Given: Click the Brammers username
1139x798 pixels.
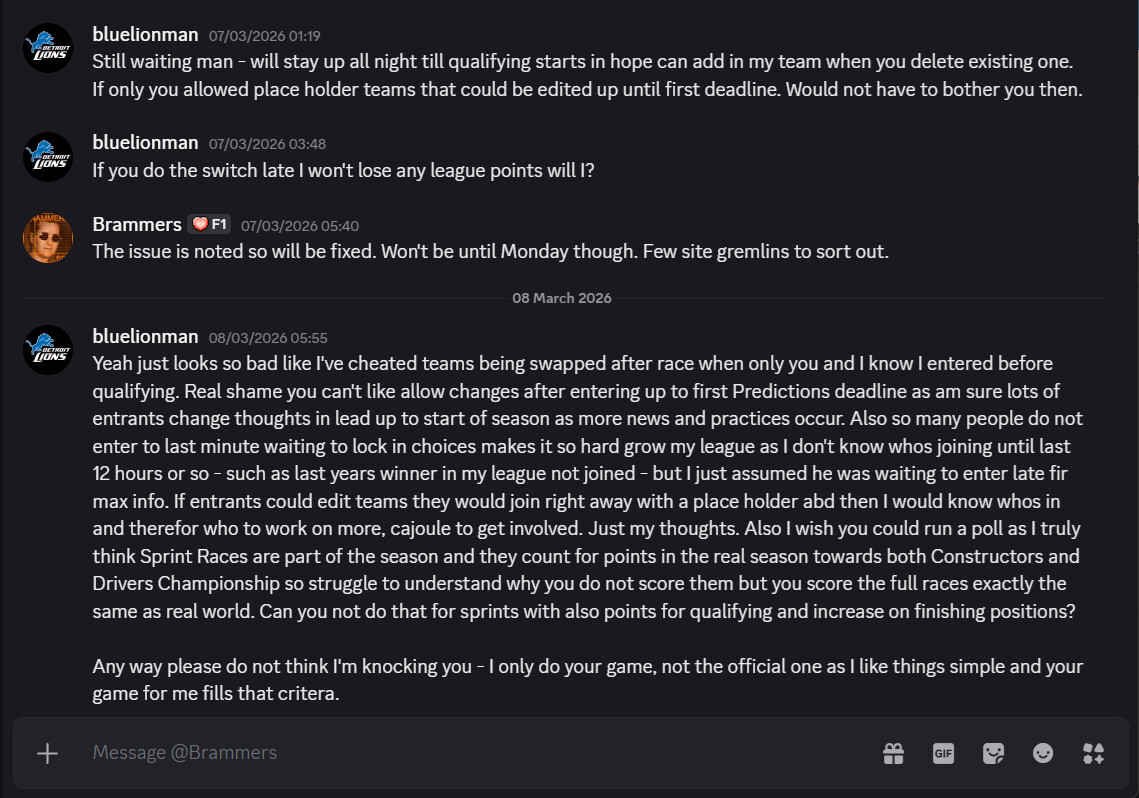Looking at the screenshot, I should tap(136, 224).
